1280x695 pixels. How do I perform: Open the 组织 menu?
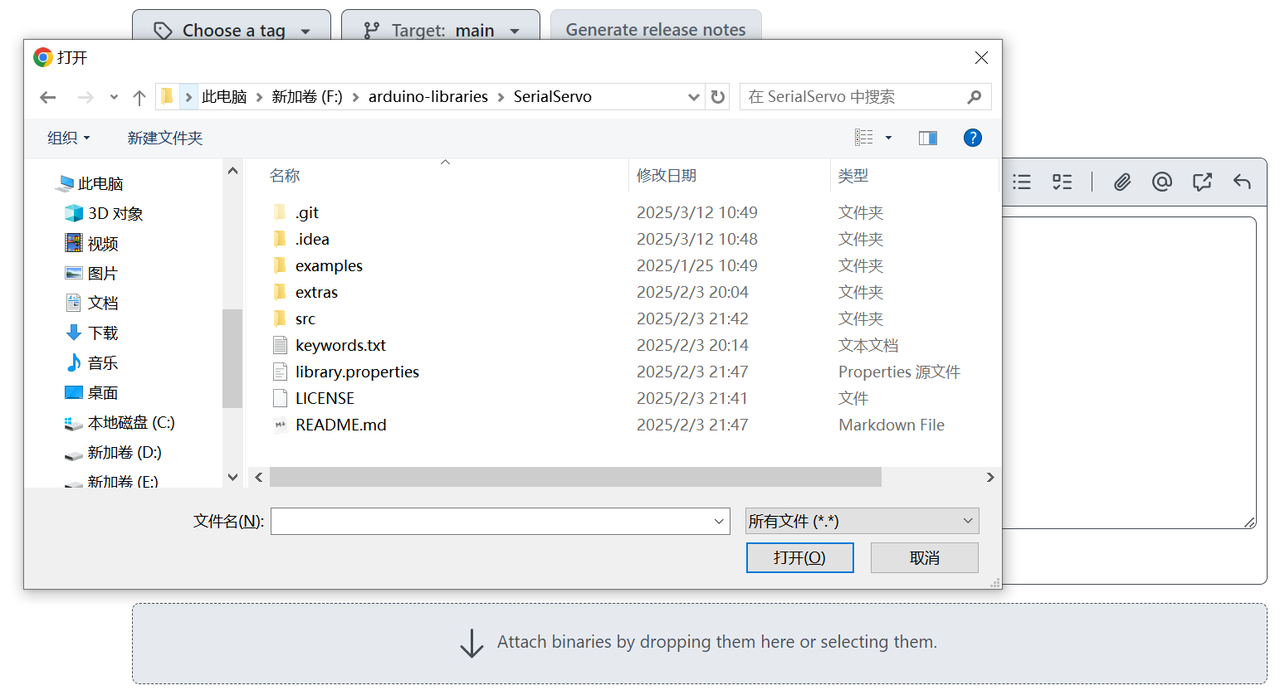[68, 138]
